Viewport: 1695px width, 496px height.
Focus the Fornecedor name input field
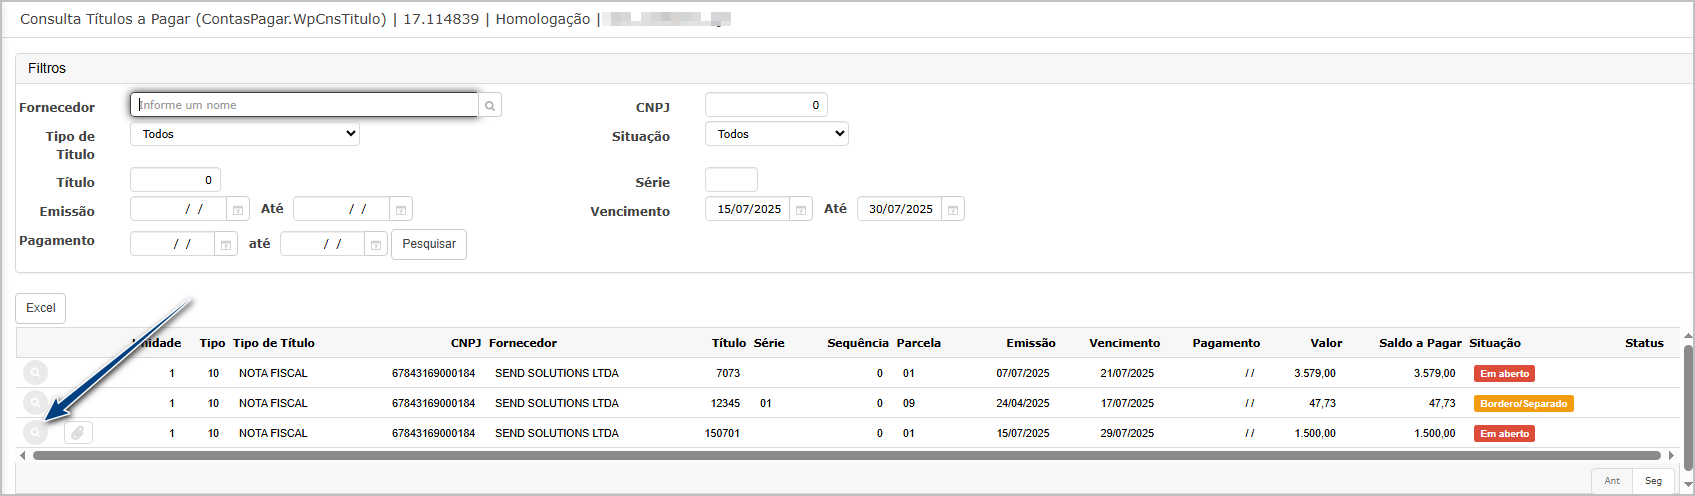[x=304, y=105]
